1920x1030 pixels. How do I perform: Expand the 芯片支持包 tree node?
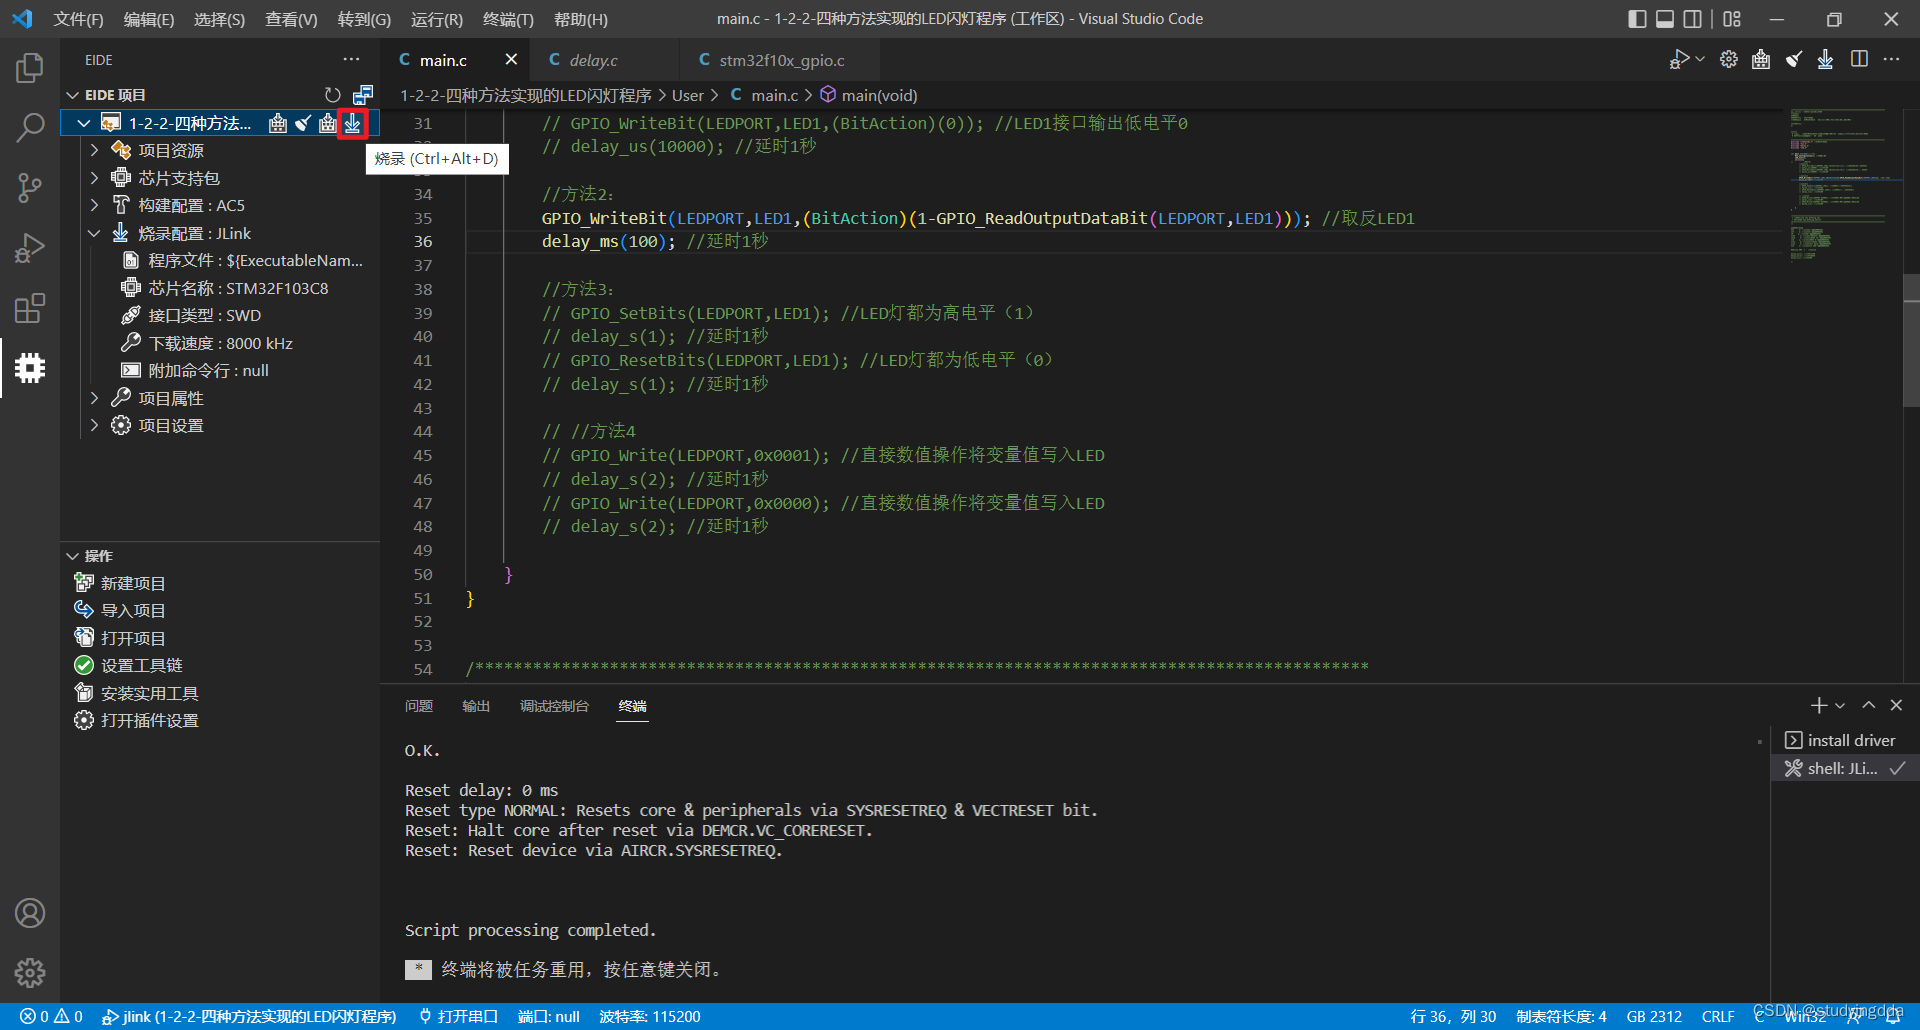[x=94, y=178]
